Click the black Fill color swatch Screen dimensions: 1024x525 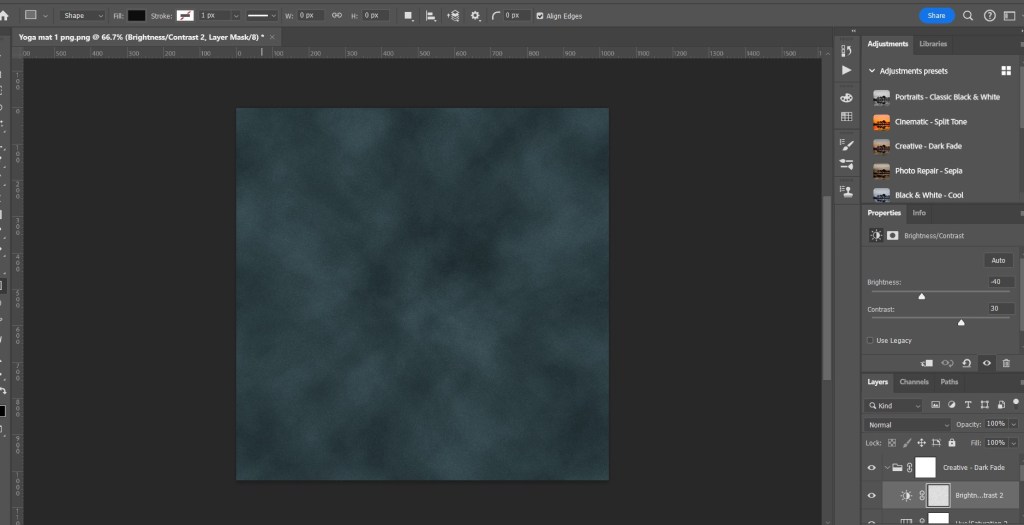(x=136, y=16)
